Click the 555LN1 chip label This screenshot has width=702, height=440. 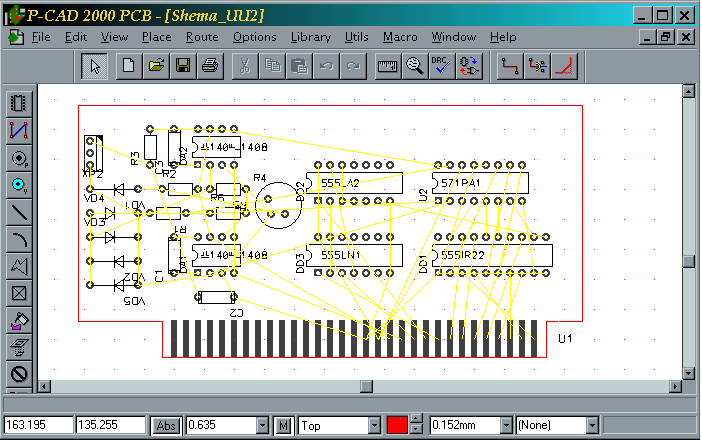tap(341, 255)
